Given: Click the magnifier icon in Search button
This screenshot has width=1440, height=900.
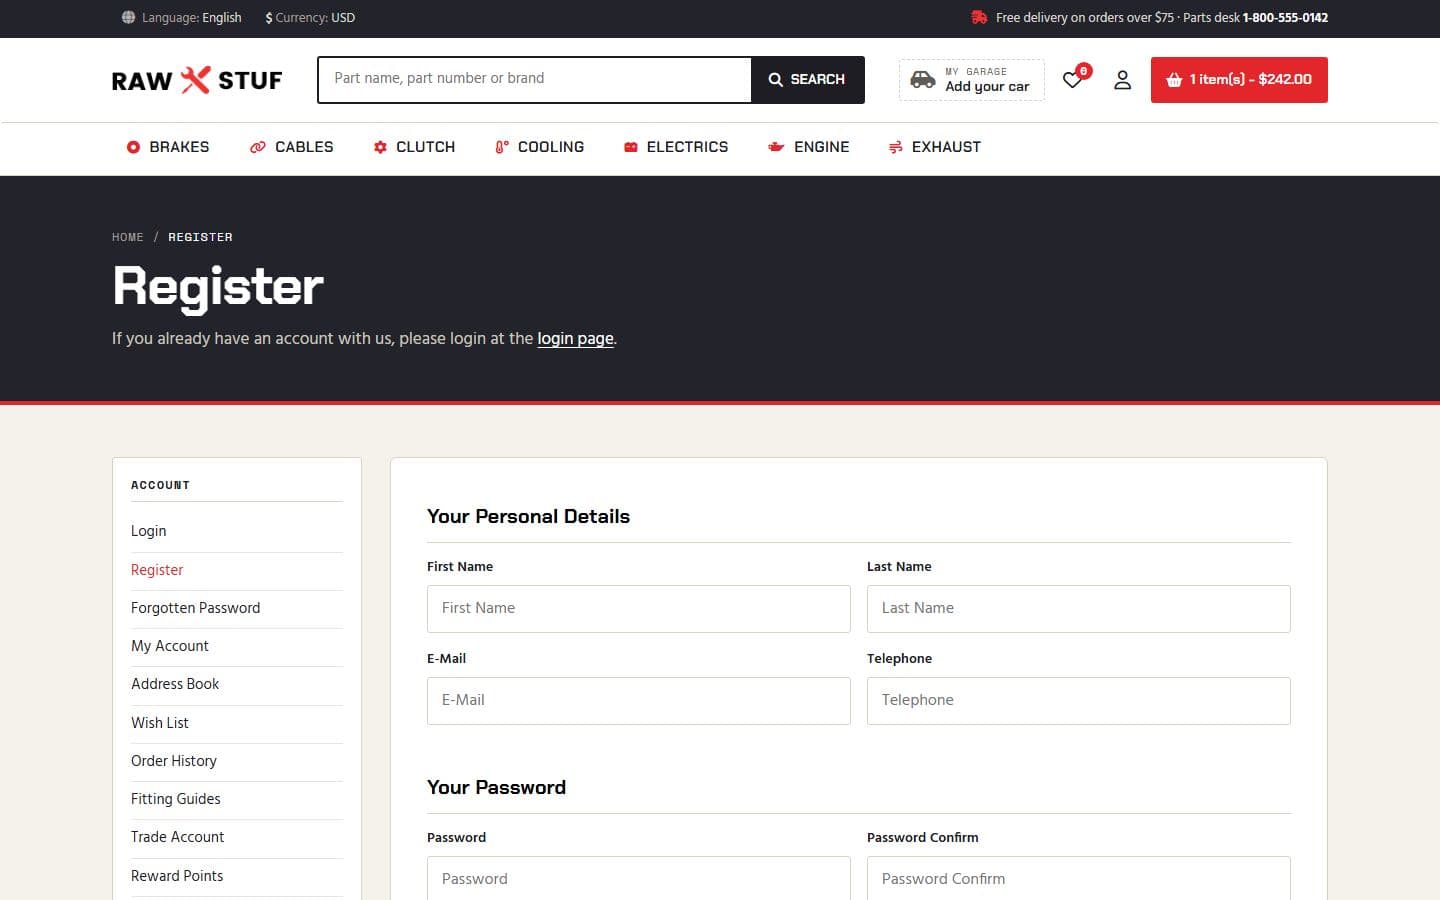Looking at the screenshot, I should [775, 80].
